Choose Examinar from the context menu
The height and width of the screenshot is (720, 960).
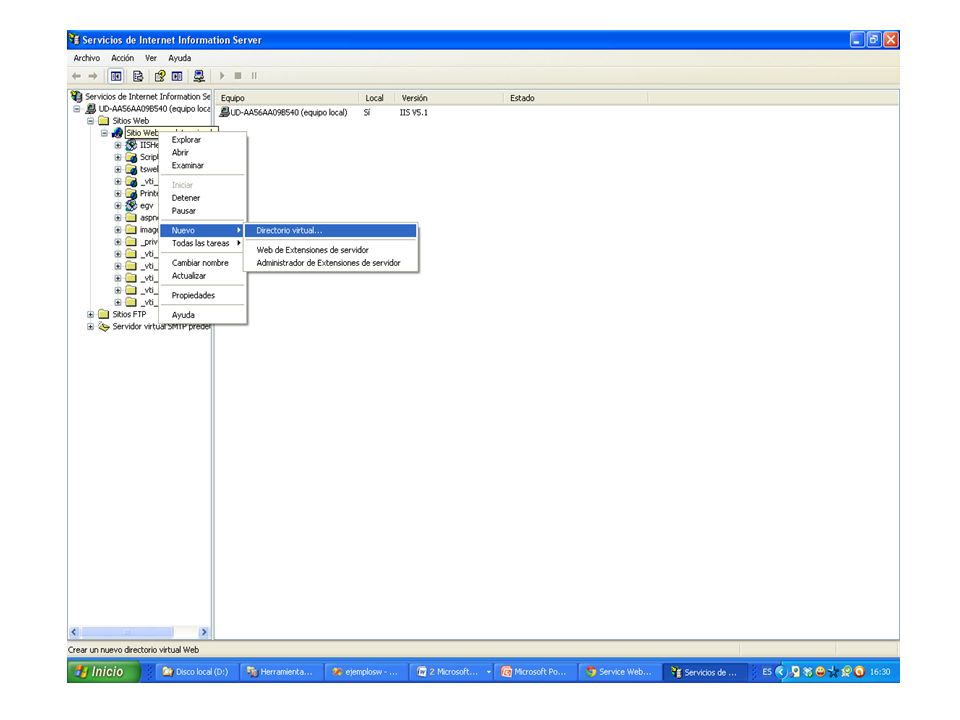(203, 165)
